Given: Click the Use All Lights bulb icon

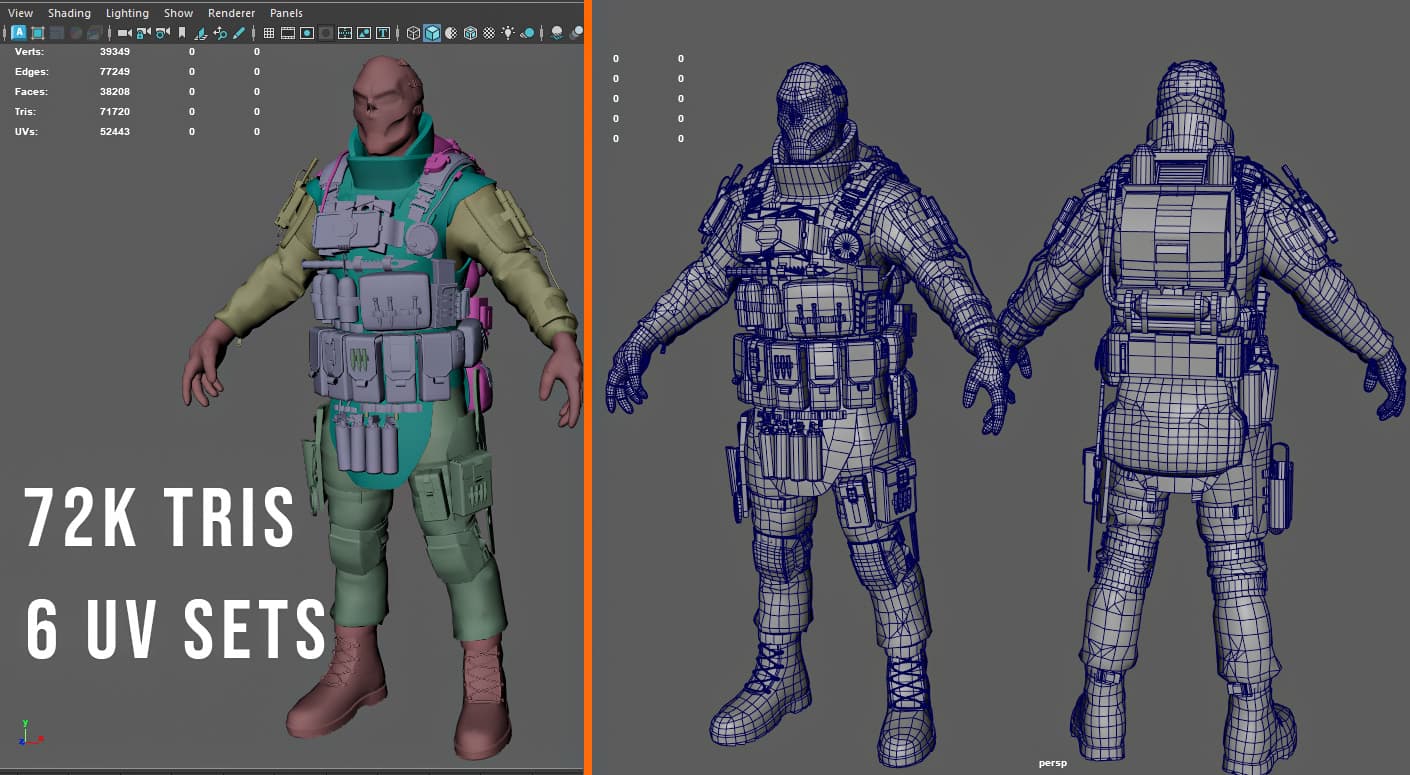Looking at the screenshot, I should (x=508, y=33).
